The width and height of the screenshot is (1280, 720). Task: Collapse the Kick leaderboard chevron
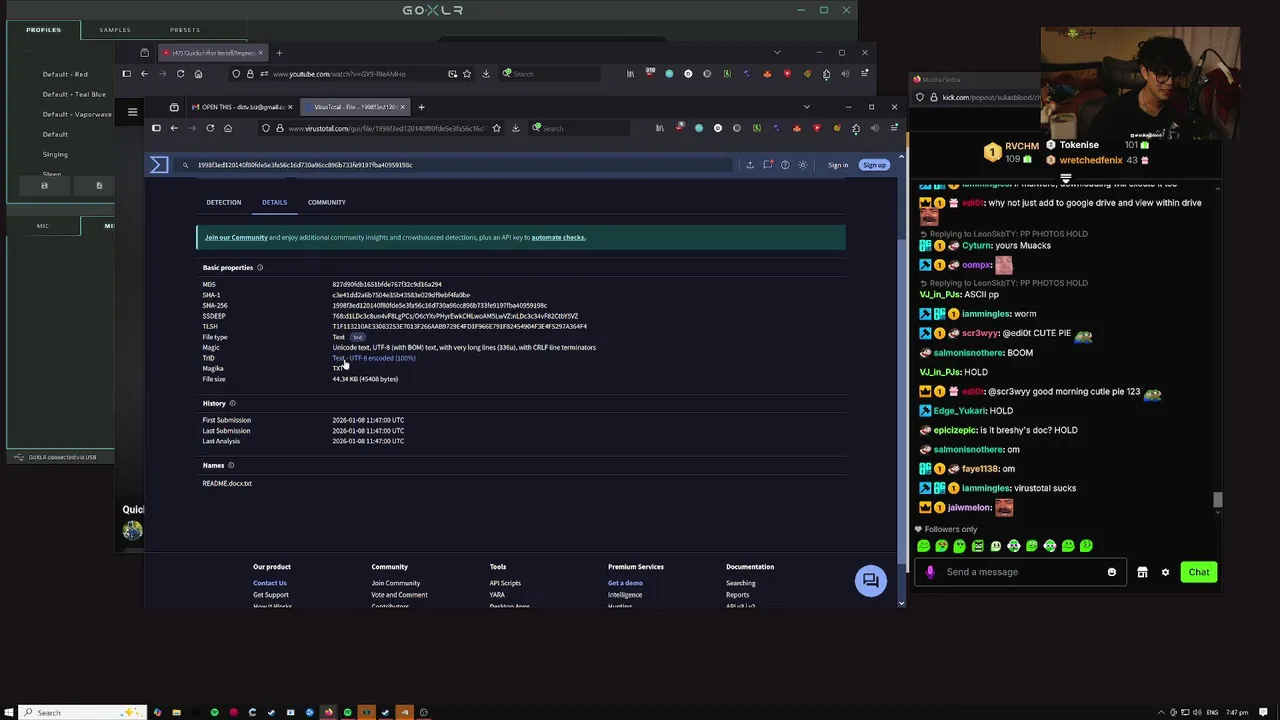(1066, 180)
